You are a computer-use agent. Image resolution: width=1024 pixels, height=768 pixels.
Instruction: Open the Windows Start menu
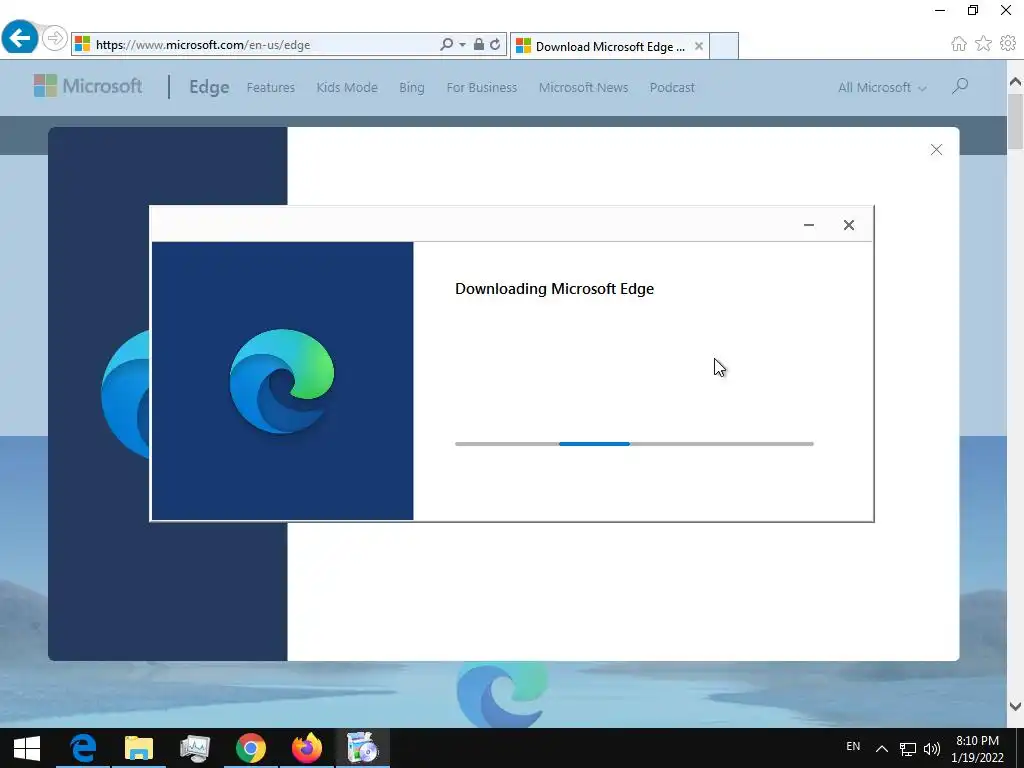coord(27,748)
